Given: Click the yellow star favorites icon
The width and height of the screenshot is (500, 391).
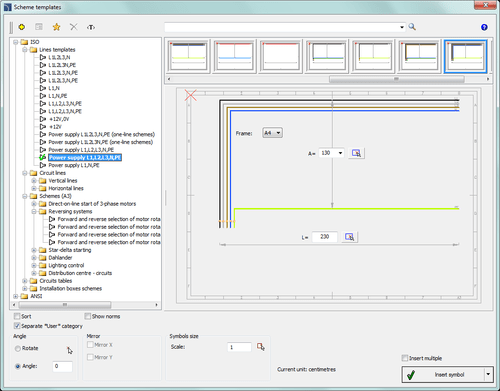Looking at the screenshot, I should 56,27.
